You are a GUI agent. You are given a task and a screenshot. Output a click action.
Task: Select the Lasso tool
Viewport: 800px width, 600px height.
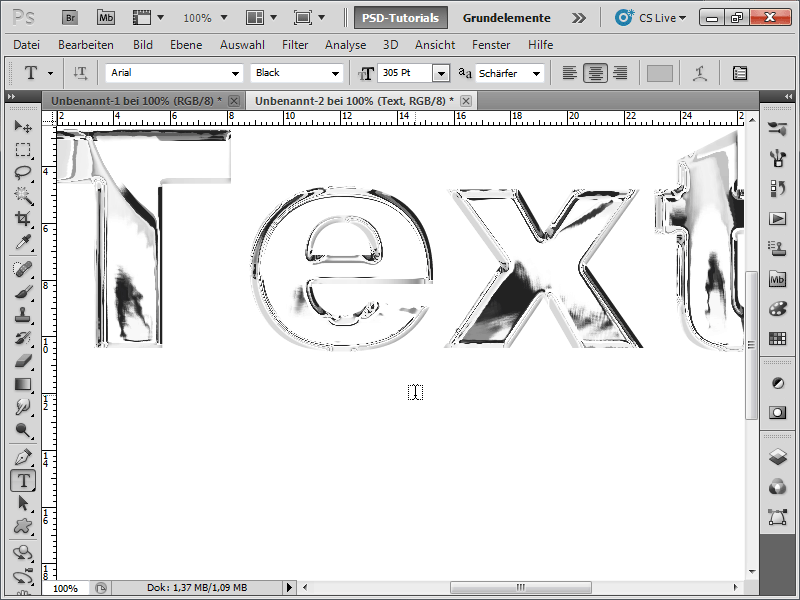click(23, 172)
